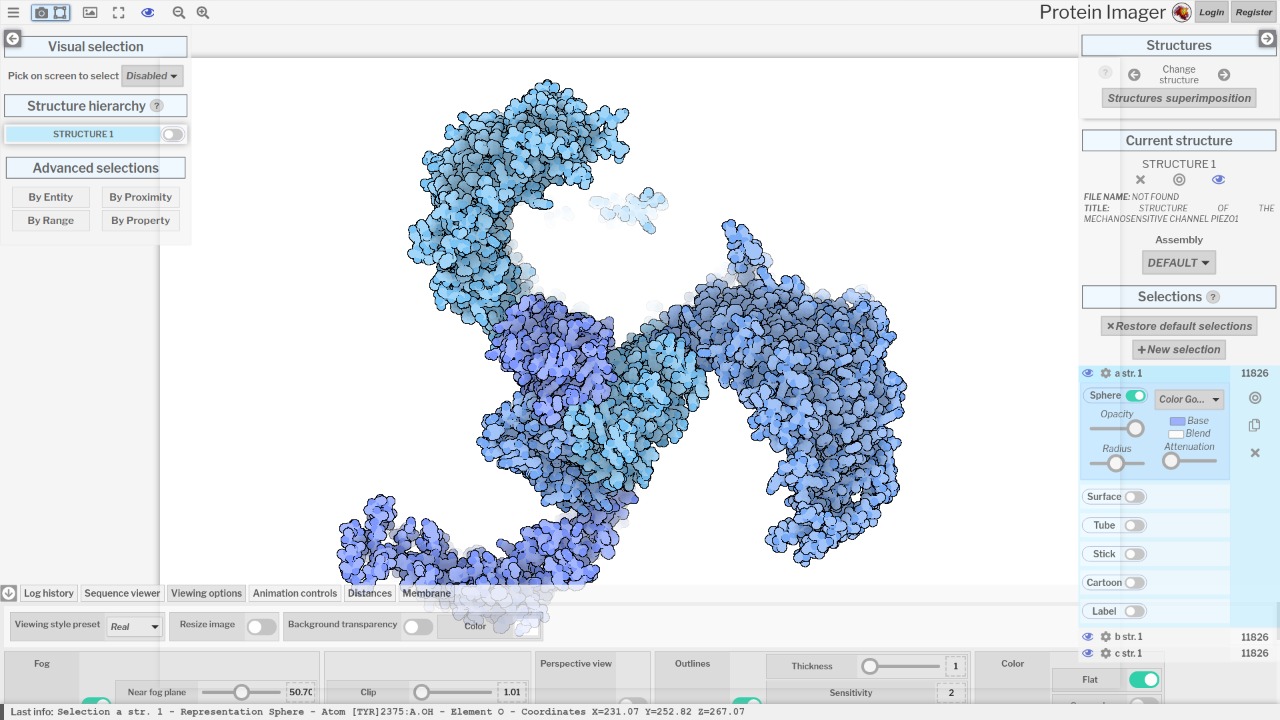Click the Base color swatch
The width and height of the screenshot is (1280, 720).
click(1177, 421)
